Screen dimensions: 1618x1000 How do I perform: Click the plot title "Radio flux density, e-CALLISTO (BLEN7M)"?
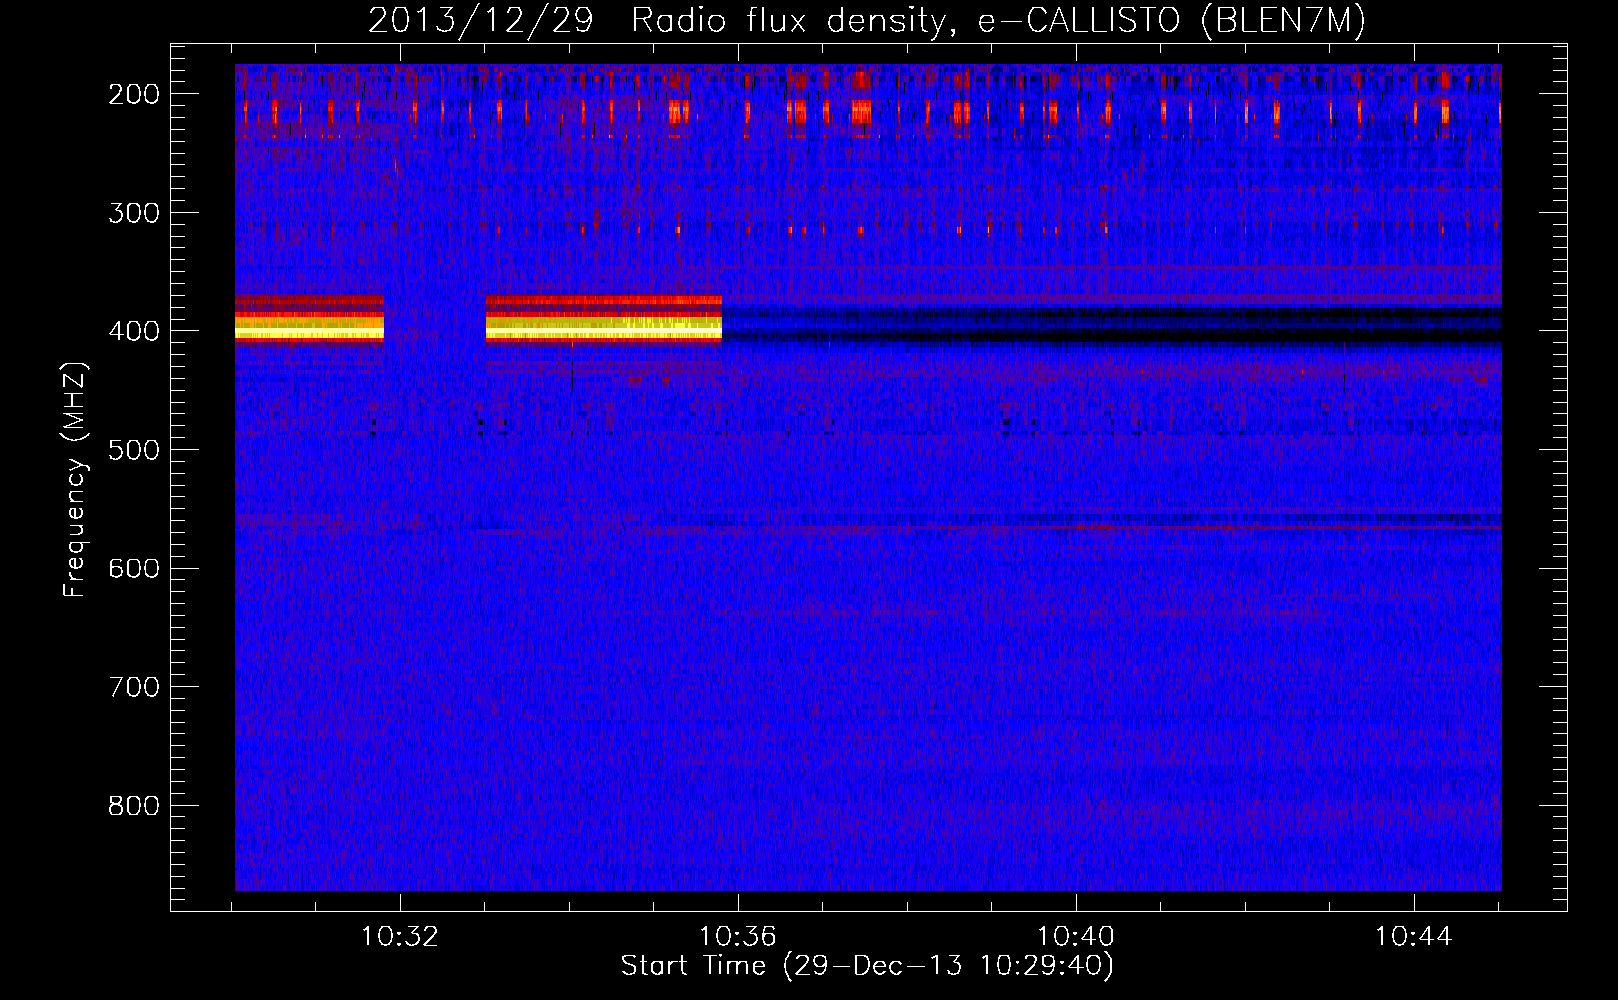tap(998, 21)
